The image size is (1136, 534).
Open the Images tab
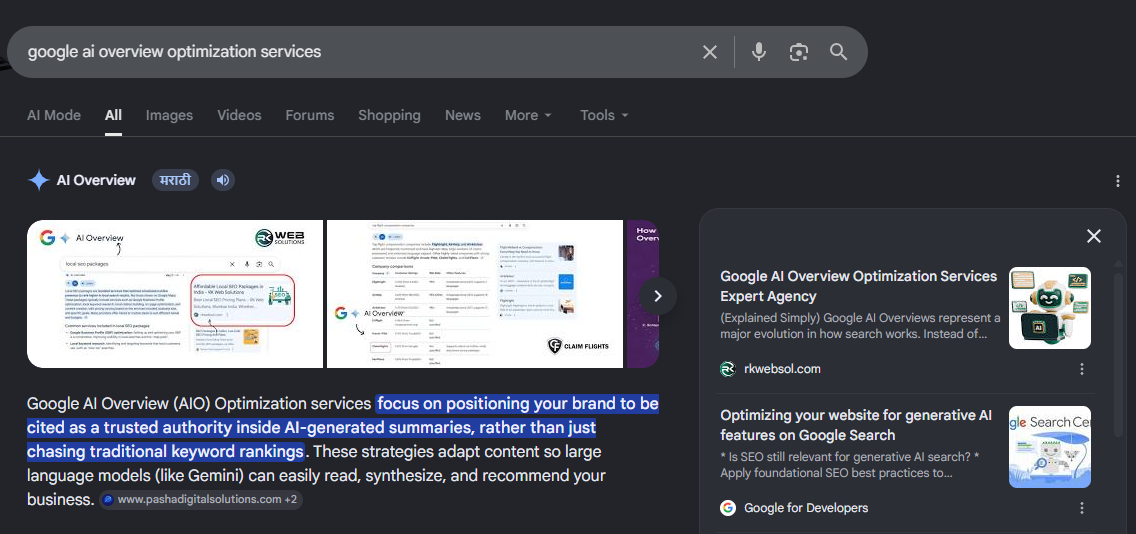click(x=169, y=115)
